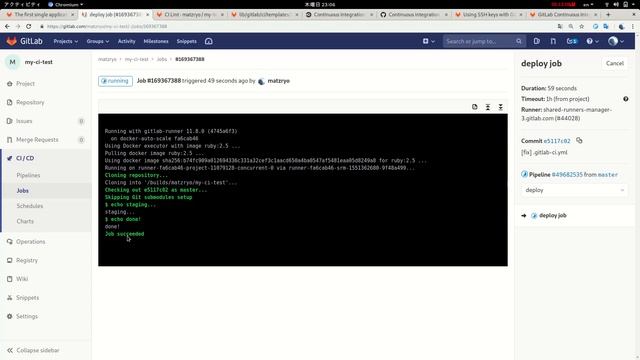
Task: Open Milestones in top navigation
Action: pos(156,41)
